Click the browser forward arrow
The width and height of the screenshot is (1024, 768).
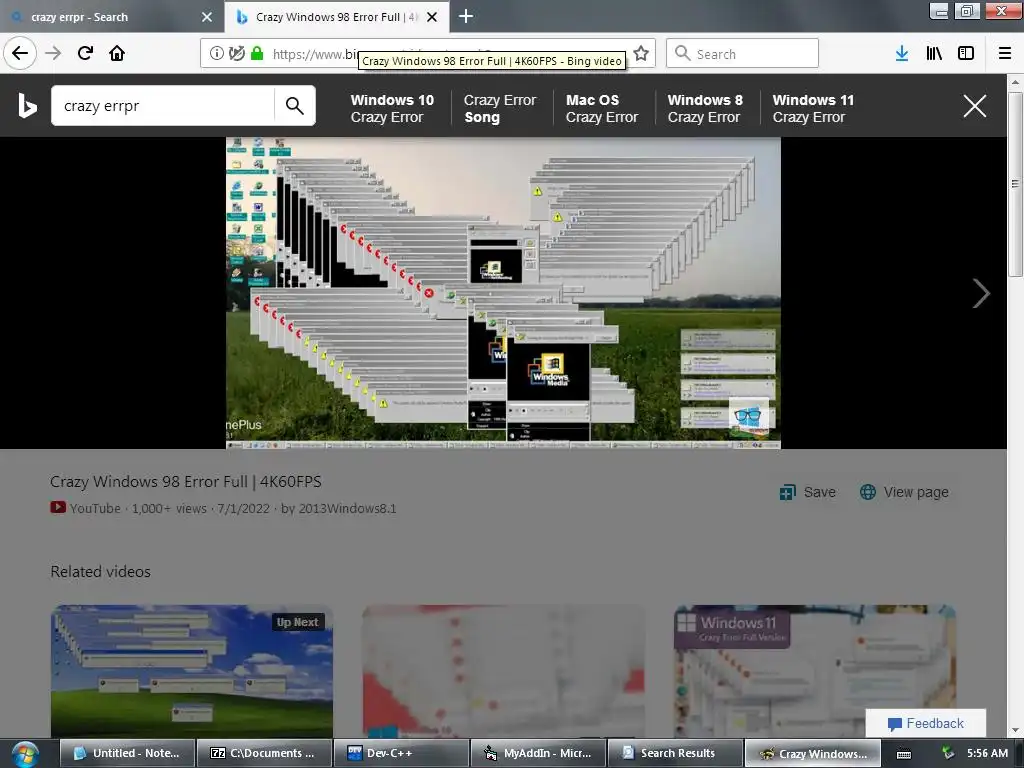point(53,53)
